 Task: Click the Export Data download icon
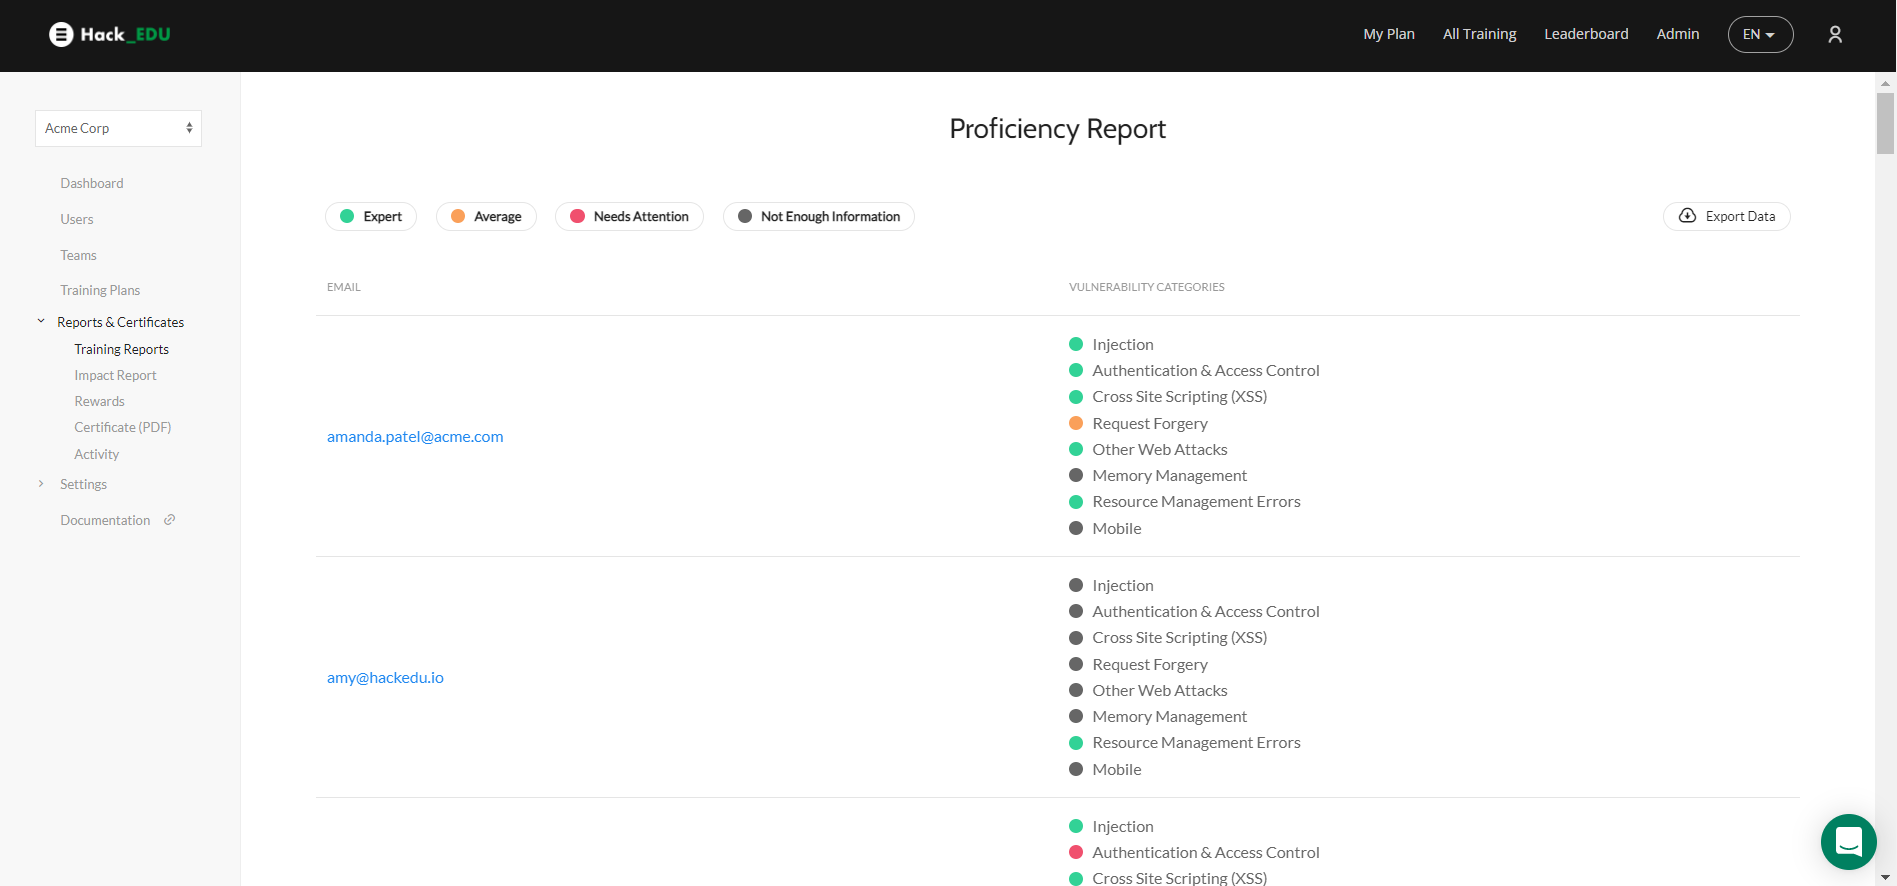1687,216
